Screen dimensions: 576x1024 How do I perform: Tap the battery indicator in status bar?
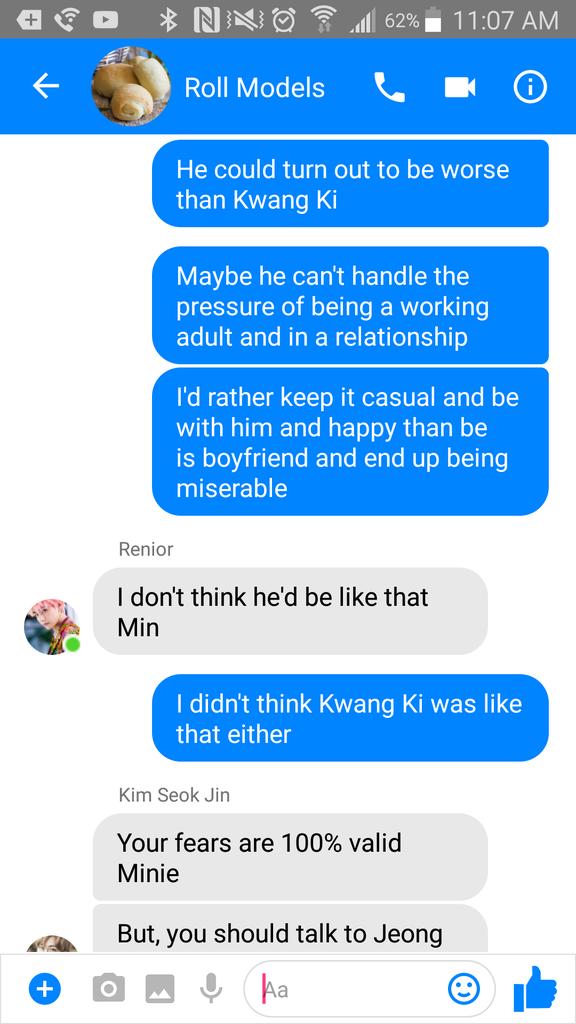(432, 20)
